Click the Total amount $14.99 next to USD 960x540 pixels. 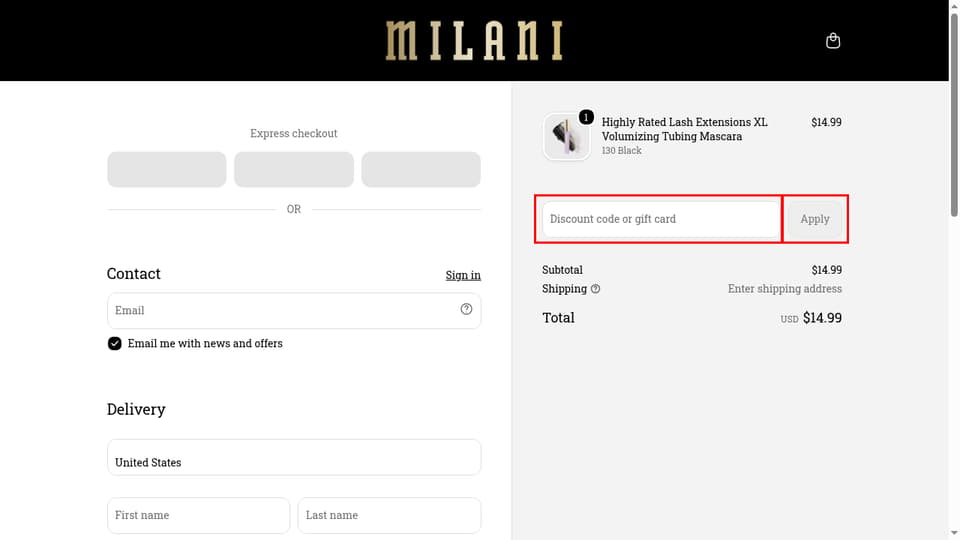(x=822, y=318)
